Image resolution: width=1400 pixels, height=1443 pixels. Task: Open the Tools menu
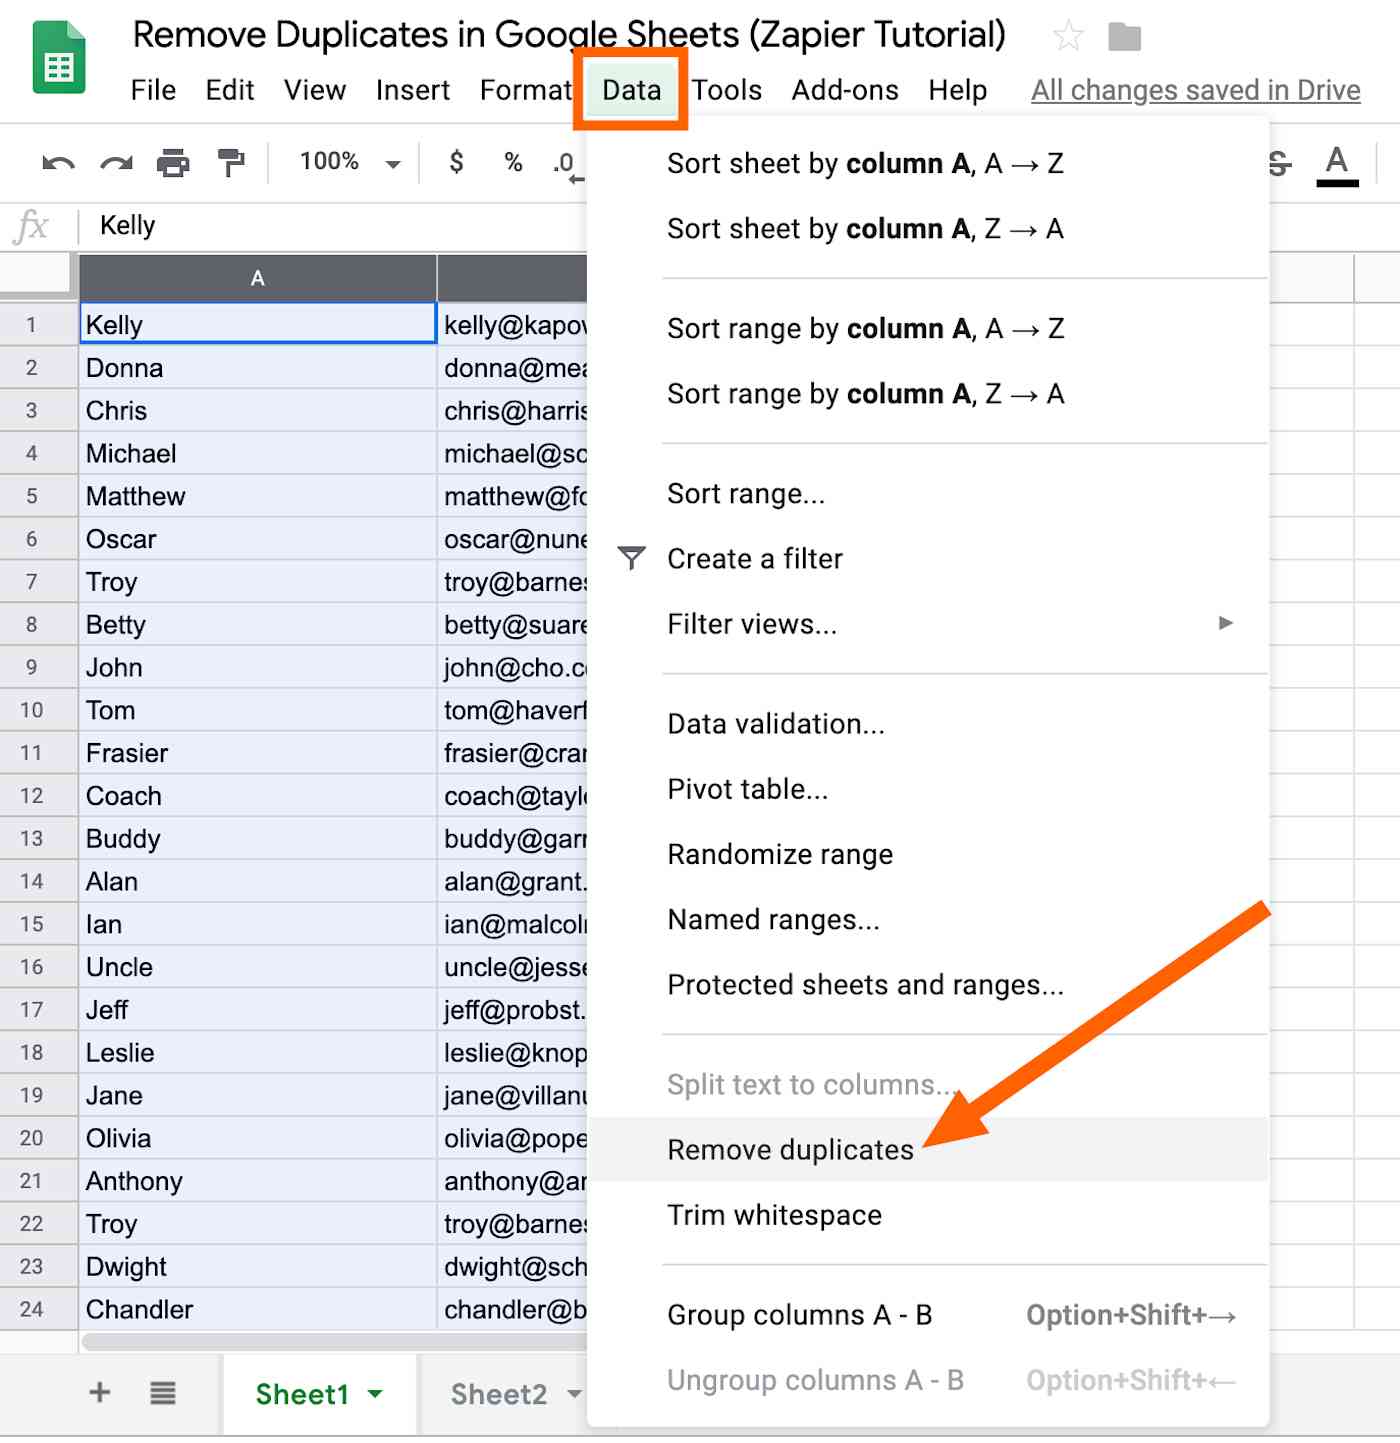(727, 90)
